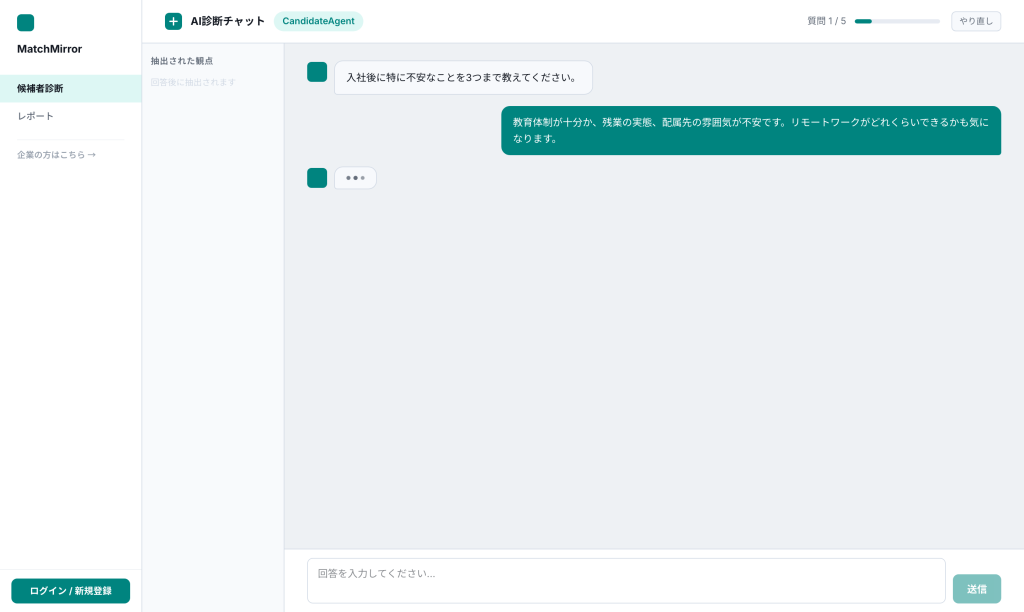Screen dimensions: 1024x612
Task: Click the MatchMirror logo icon
Action: (x=25, y=23)
